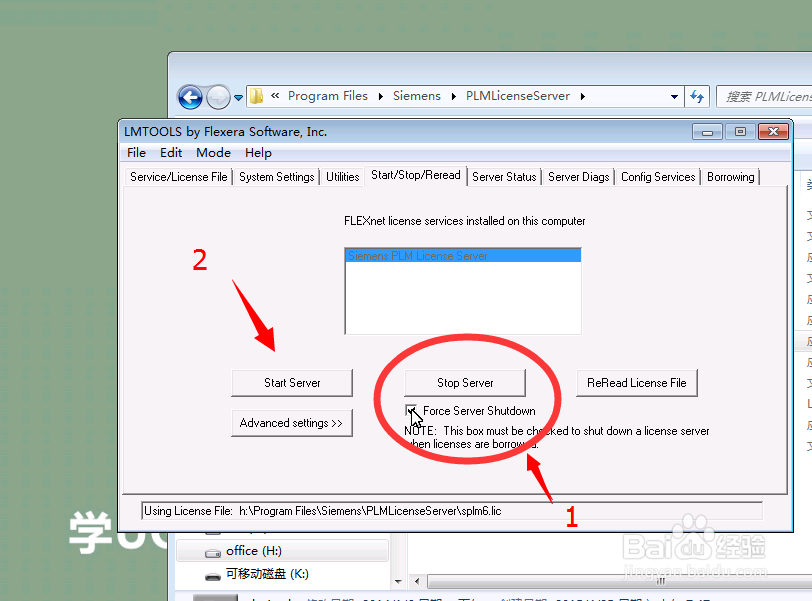Expand the arrow after Siemens
The image size is (812, 601).
pyautogui.click(x=454, y=96)
